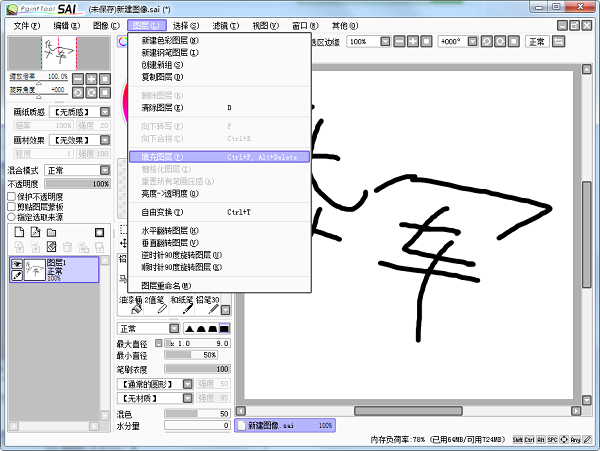
Task: Choose the third brush edge shape
Action: 212,329
